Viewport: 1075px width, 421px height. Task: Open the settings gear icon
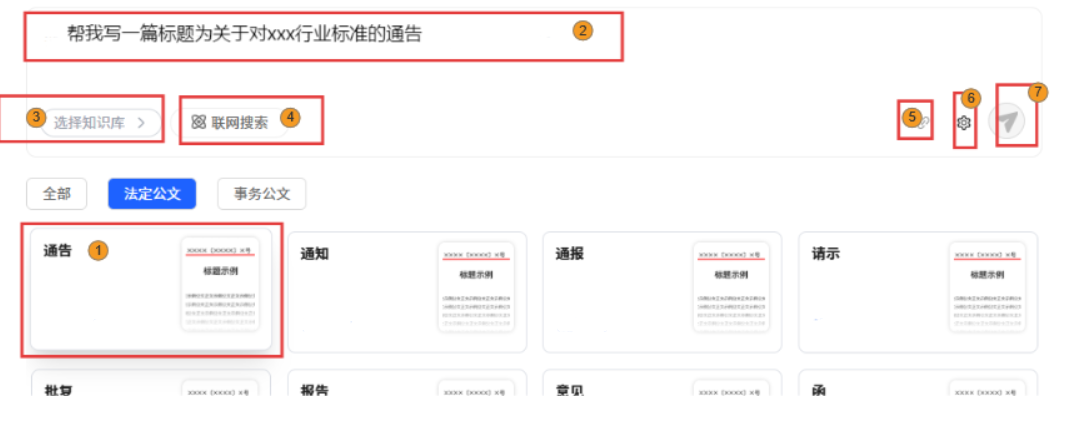tap(963, 122)
